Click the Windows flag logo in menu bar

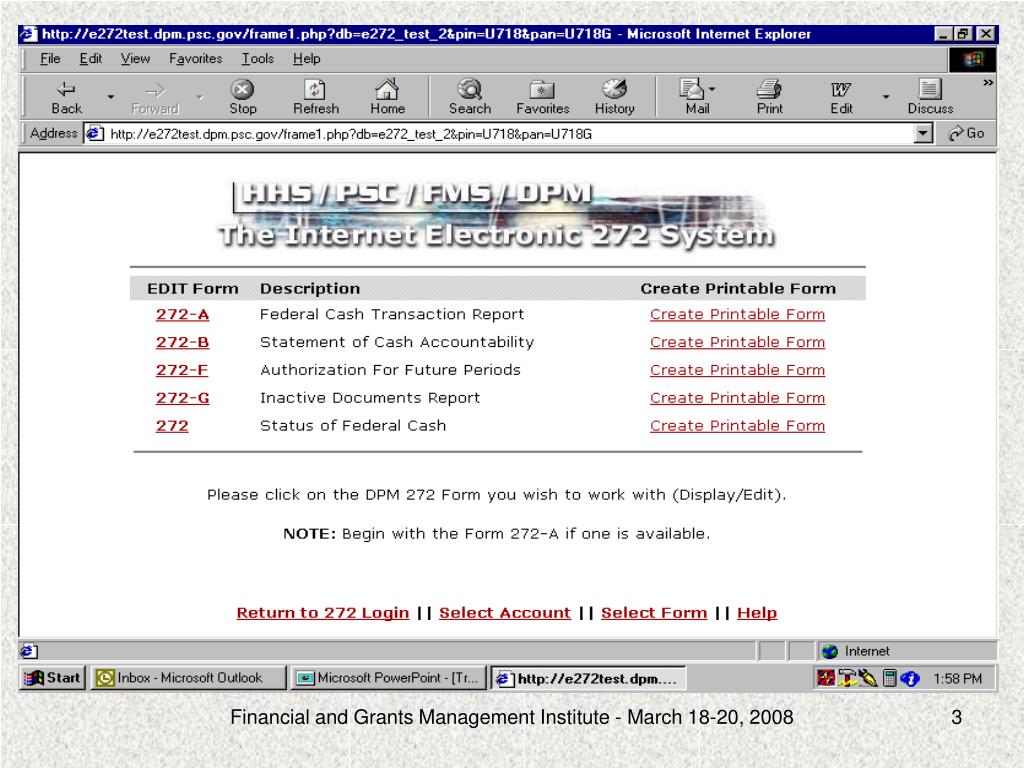[x=972, y=59]
